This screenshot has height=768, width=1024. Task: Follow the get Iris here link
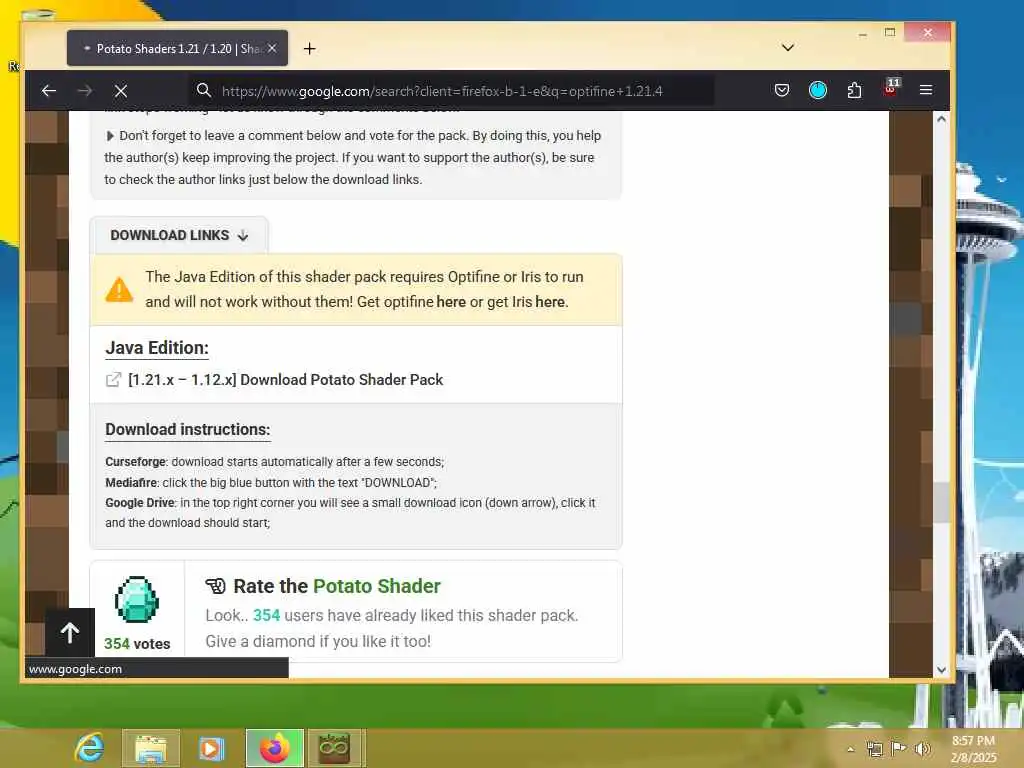click(x=550, y=302)
